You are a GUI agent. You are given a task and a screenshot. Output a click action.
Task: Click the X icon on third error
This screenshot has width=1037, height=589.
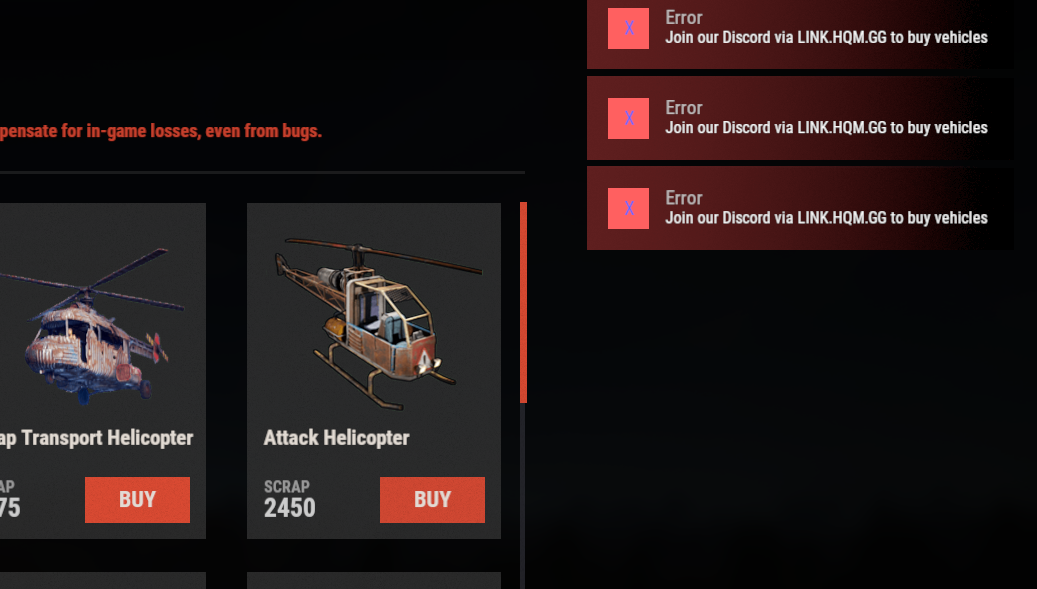[x=628, y=208]
